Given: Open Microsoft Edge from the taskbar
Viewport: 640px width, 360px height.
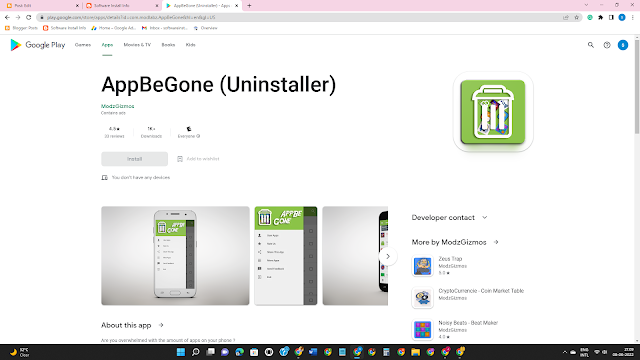Looking at the screenshot, I should pos(240,352).
